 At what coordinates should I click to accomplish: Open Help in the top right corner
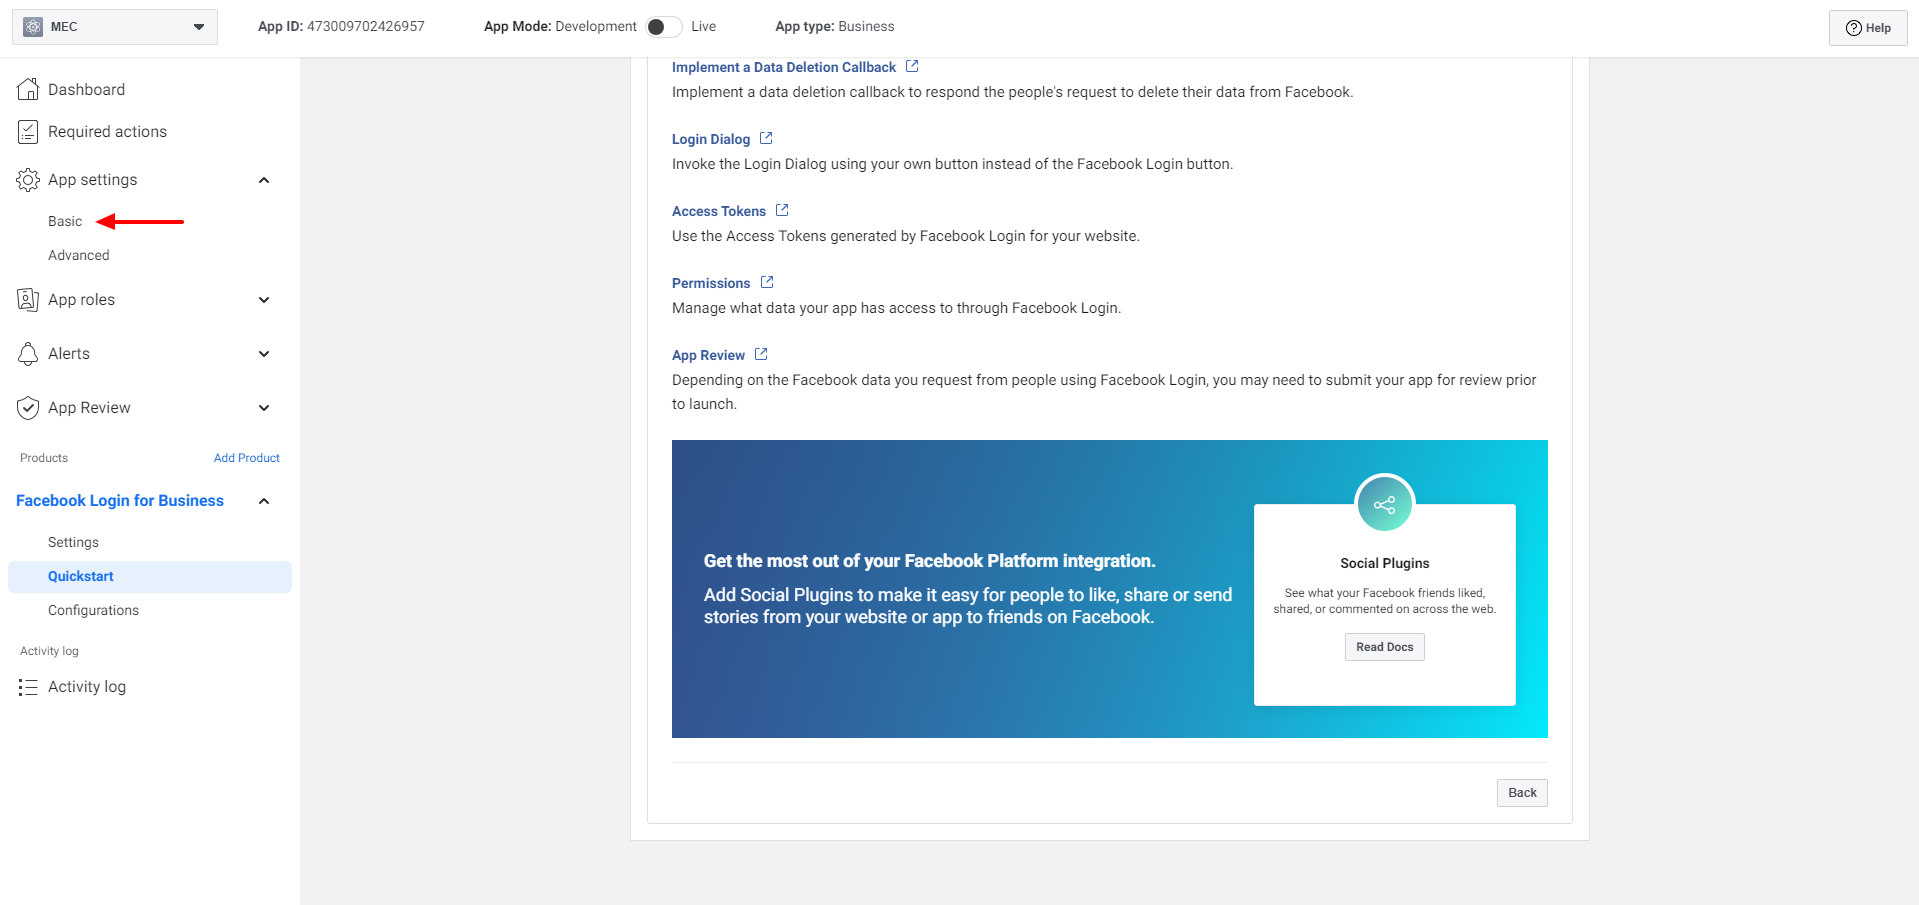click(1867, 27)
